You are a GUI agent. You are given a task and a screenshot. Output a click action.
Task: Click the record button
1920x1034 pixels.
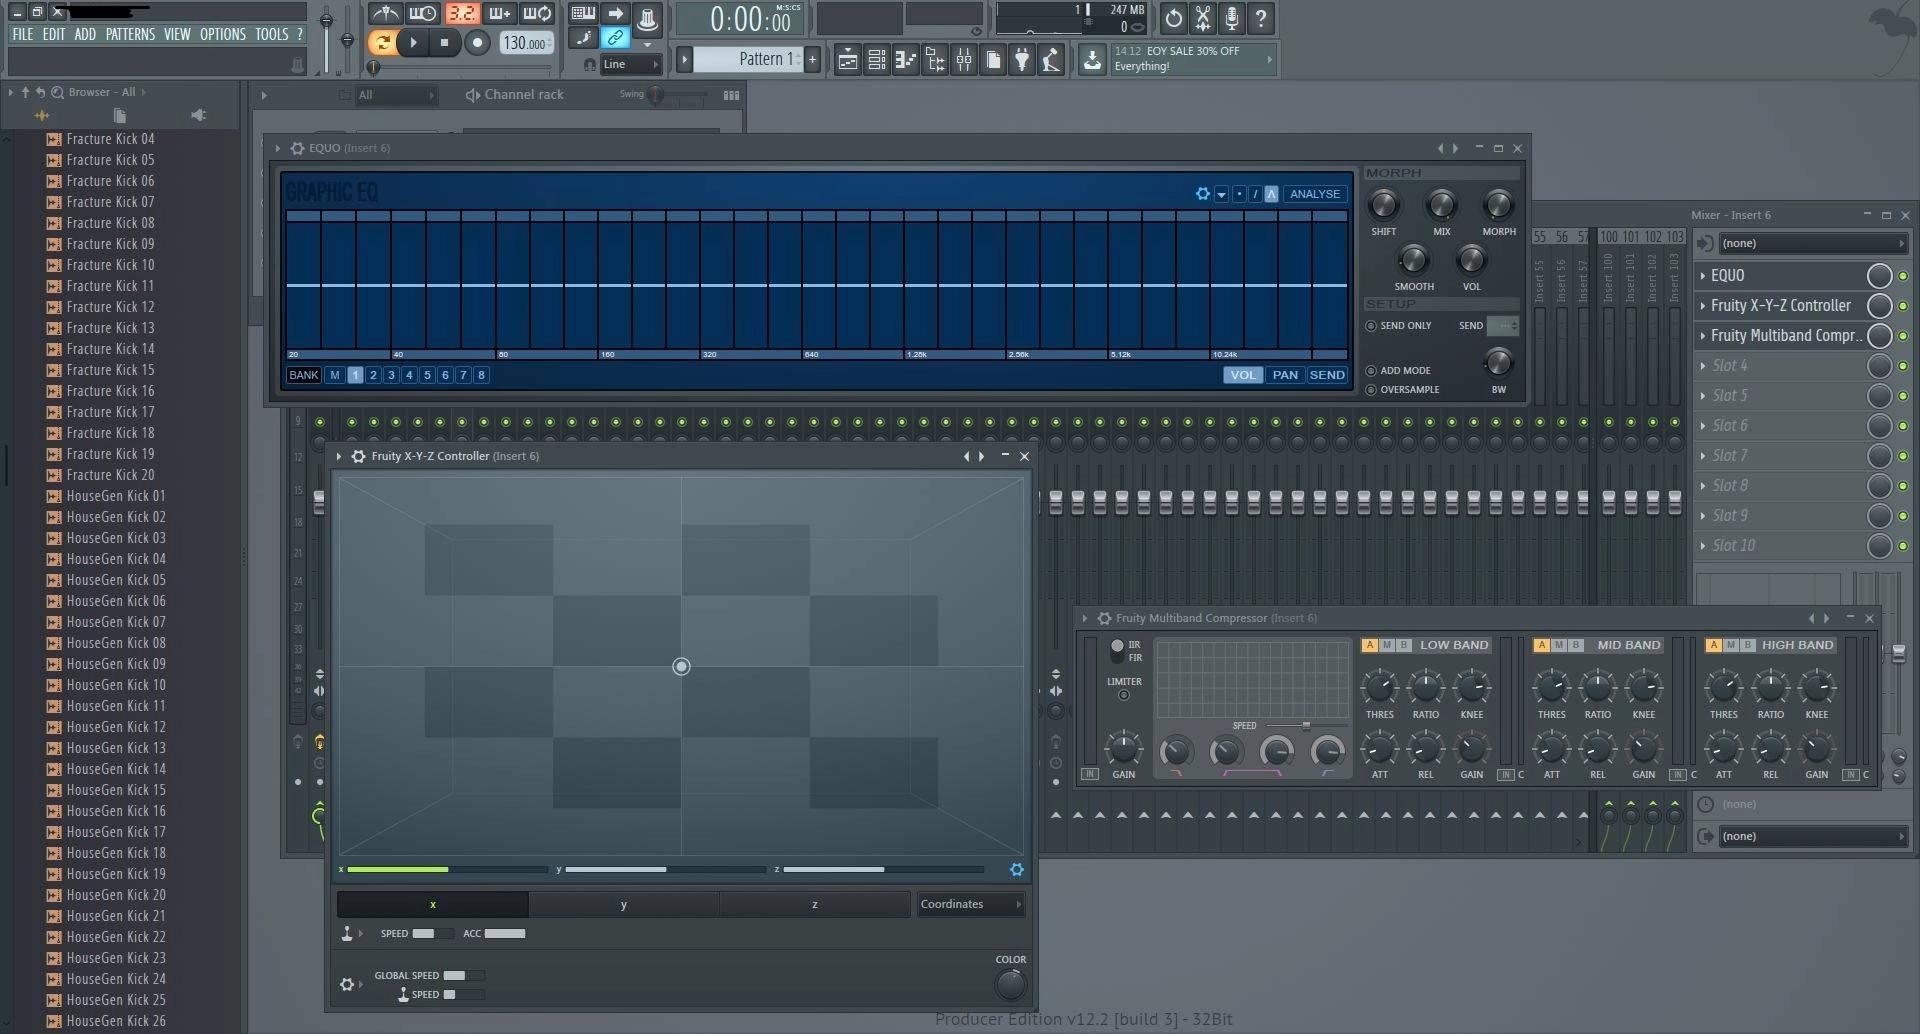tap(477, 42)
